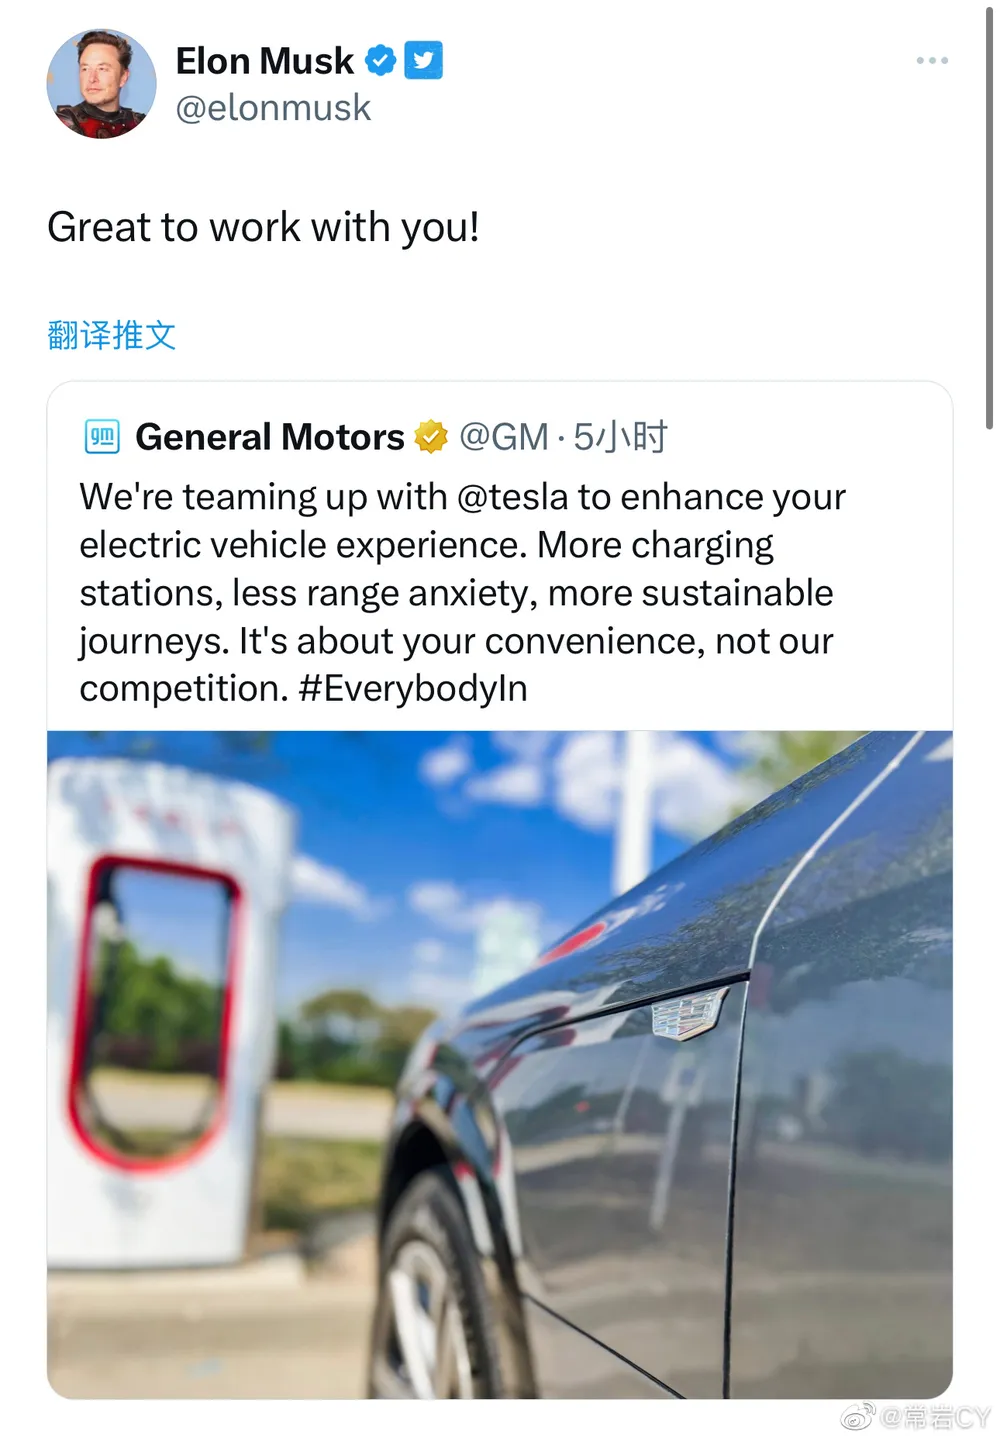This screenshot has width=1000, height=1441.
Task: Click the gold verified badge next to General Motors
Action: pyautogui.click(x=431, y=437)
